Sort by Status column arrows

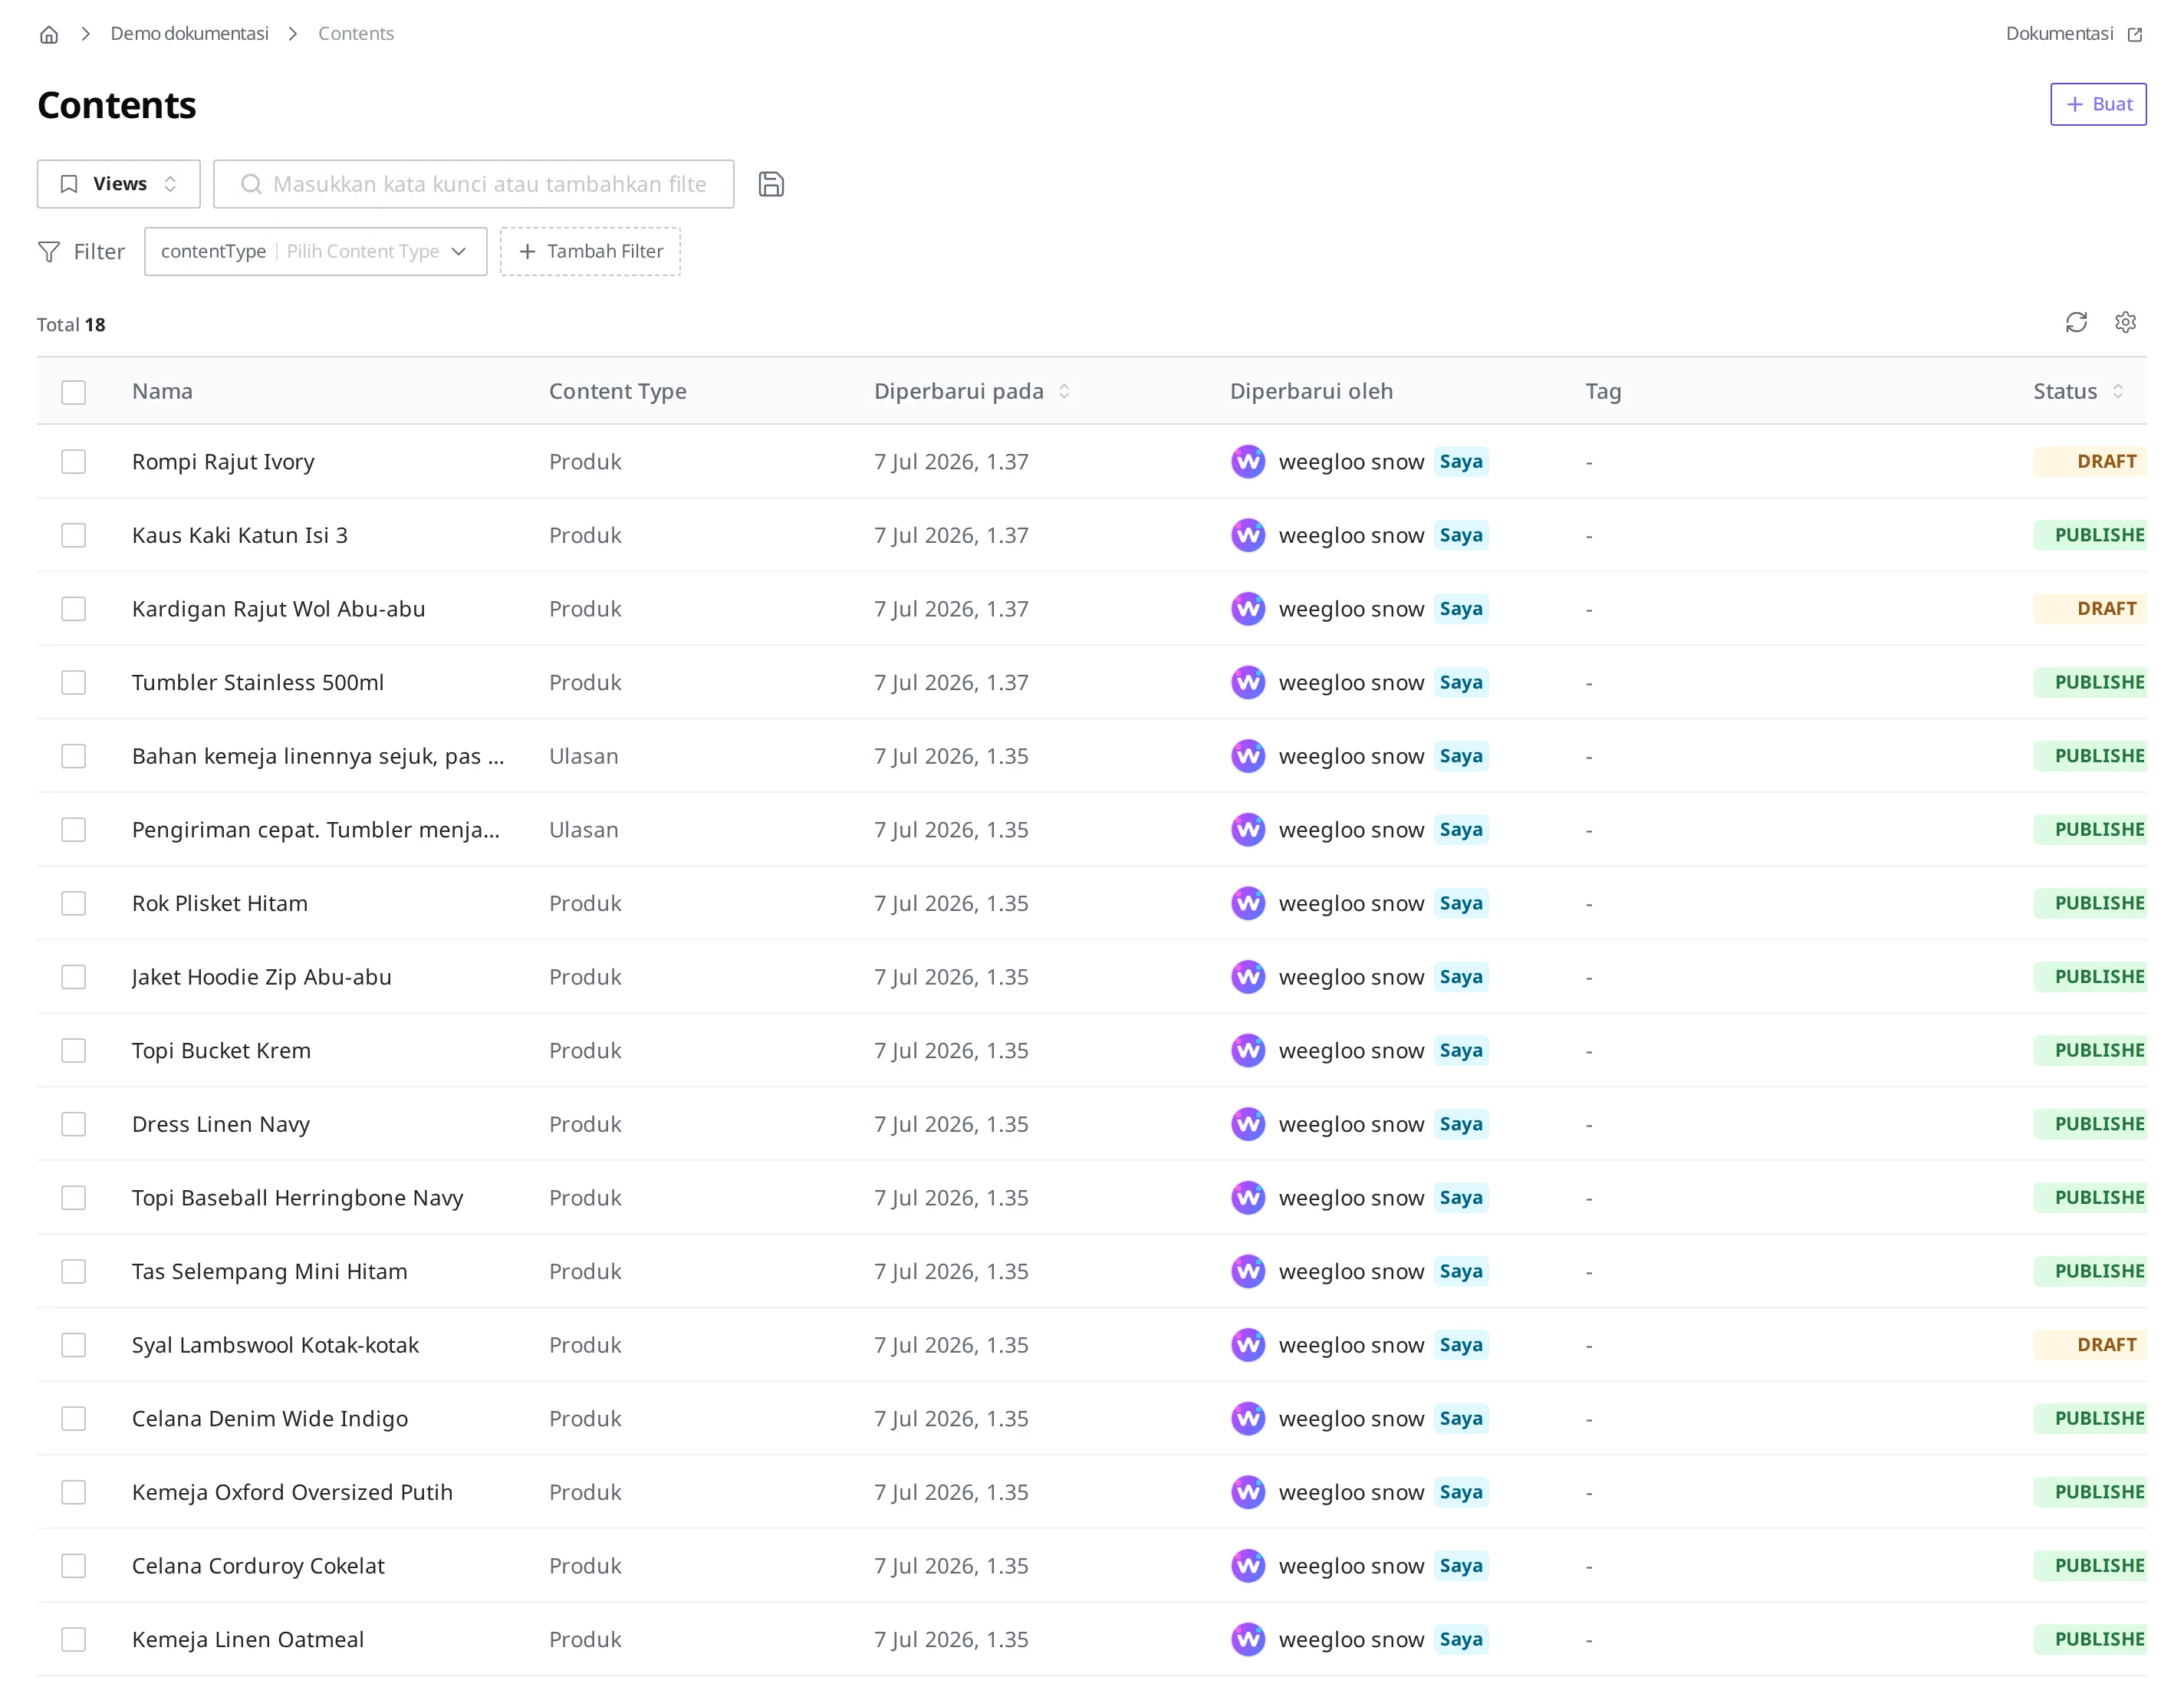pyautogui.click(x=2117, y=392)
